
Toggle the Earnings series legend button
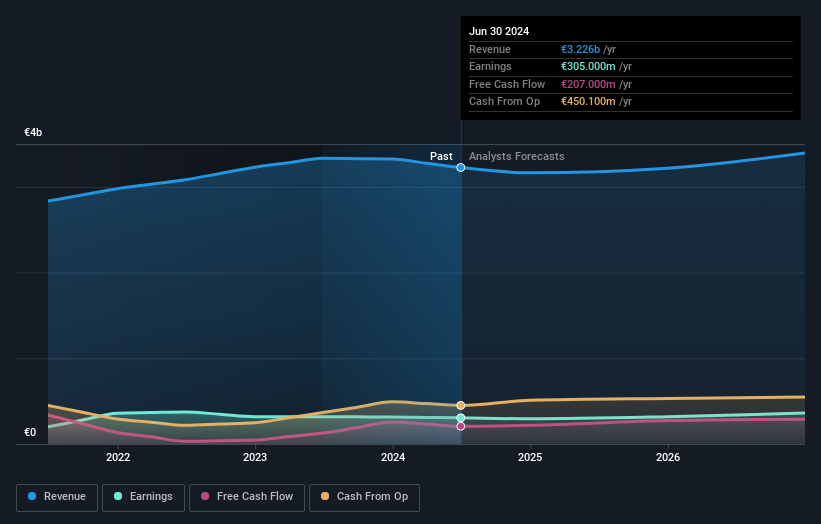pyautogui.click(x=143, y=497)
